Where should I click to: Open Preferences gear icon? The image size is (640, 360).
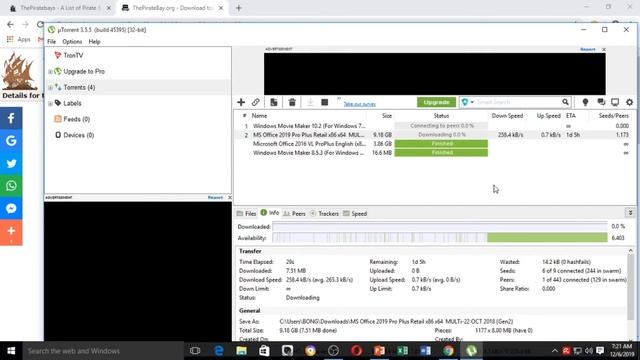click(629, 102)
